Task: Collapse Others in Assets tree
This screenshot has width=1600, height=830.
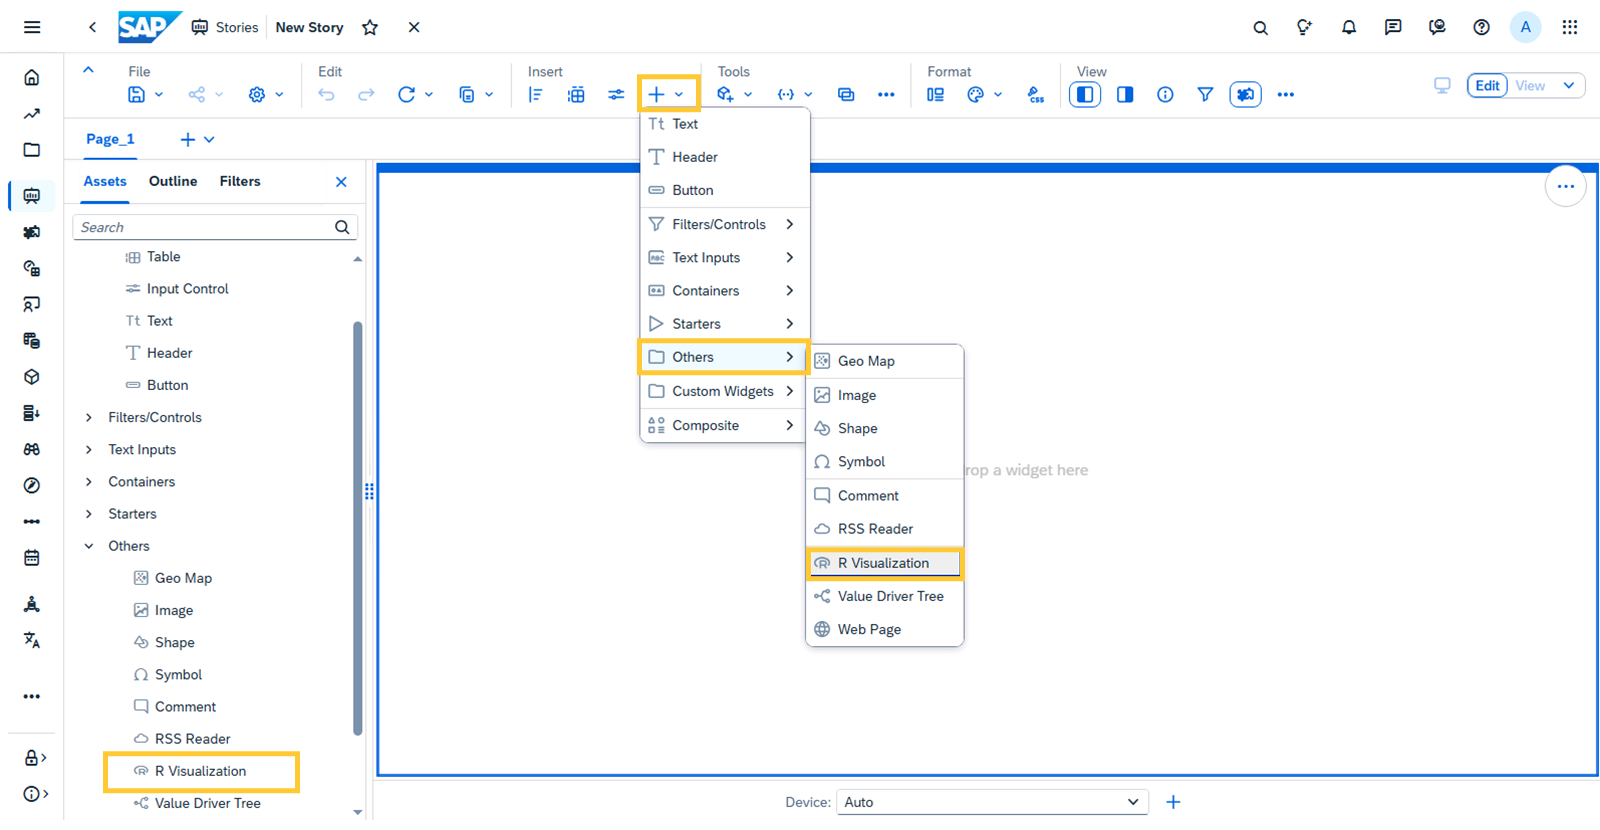Action: click(89, 546)
